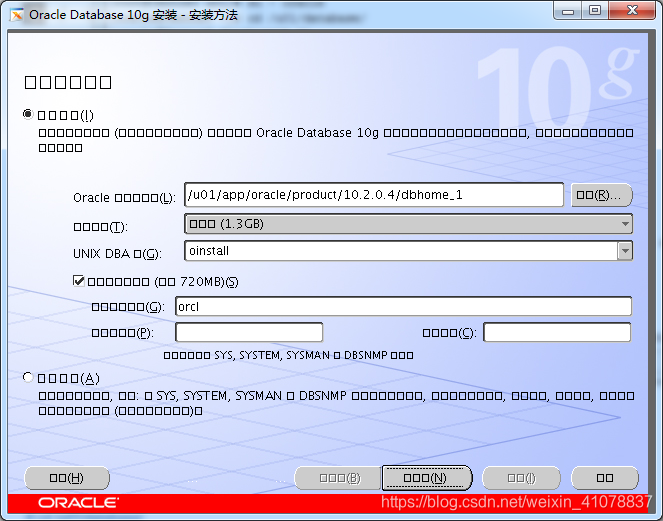Toggle the 720MB starter database checkbox (S)
663x521 pixels.
tap(79, 281)
